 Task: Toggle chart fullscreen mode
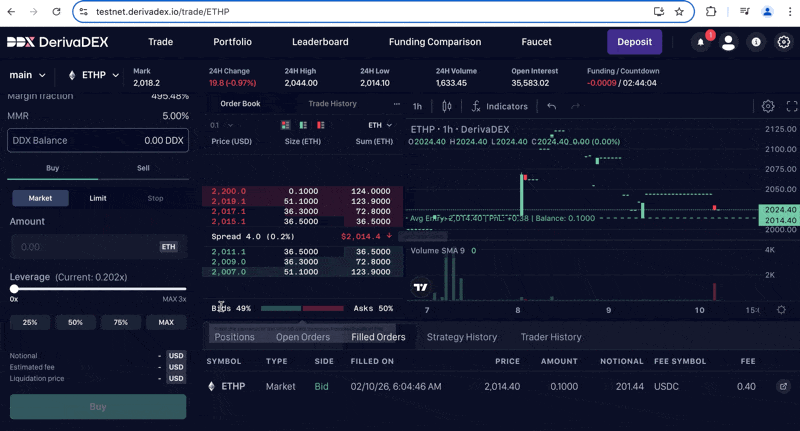click(x=792, y=106)
